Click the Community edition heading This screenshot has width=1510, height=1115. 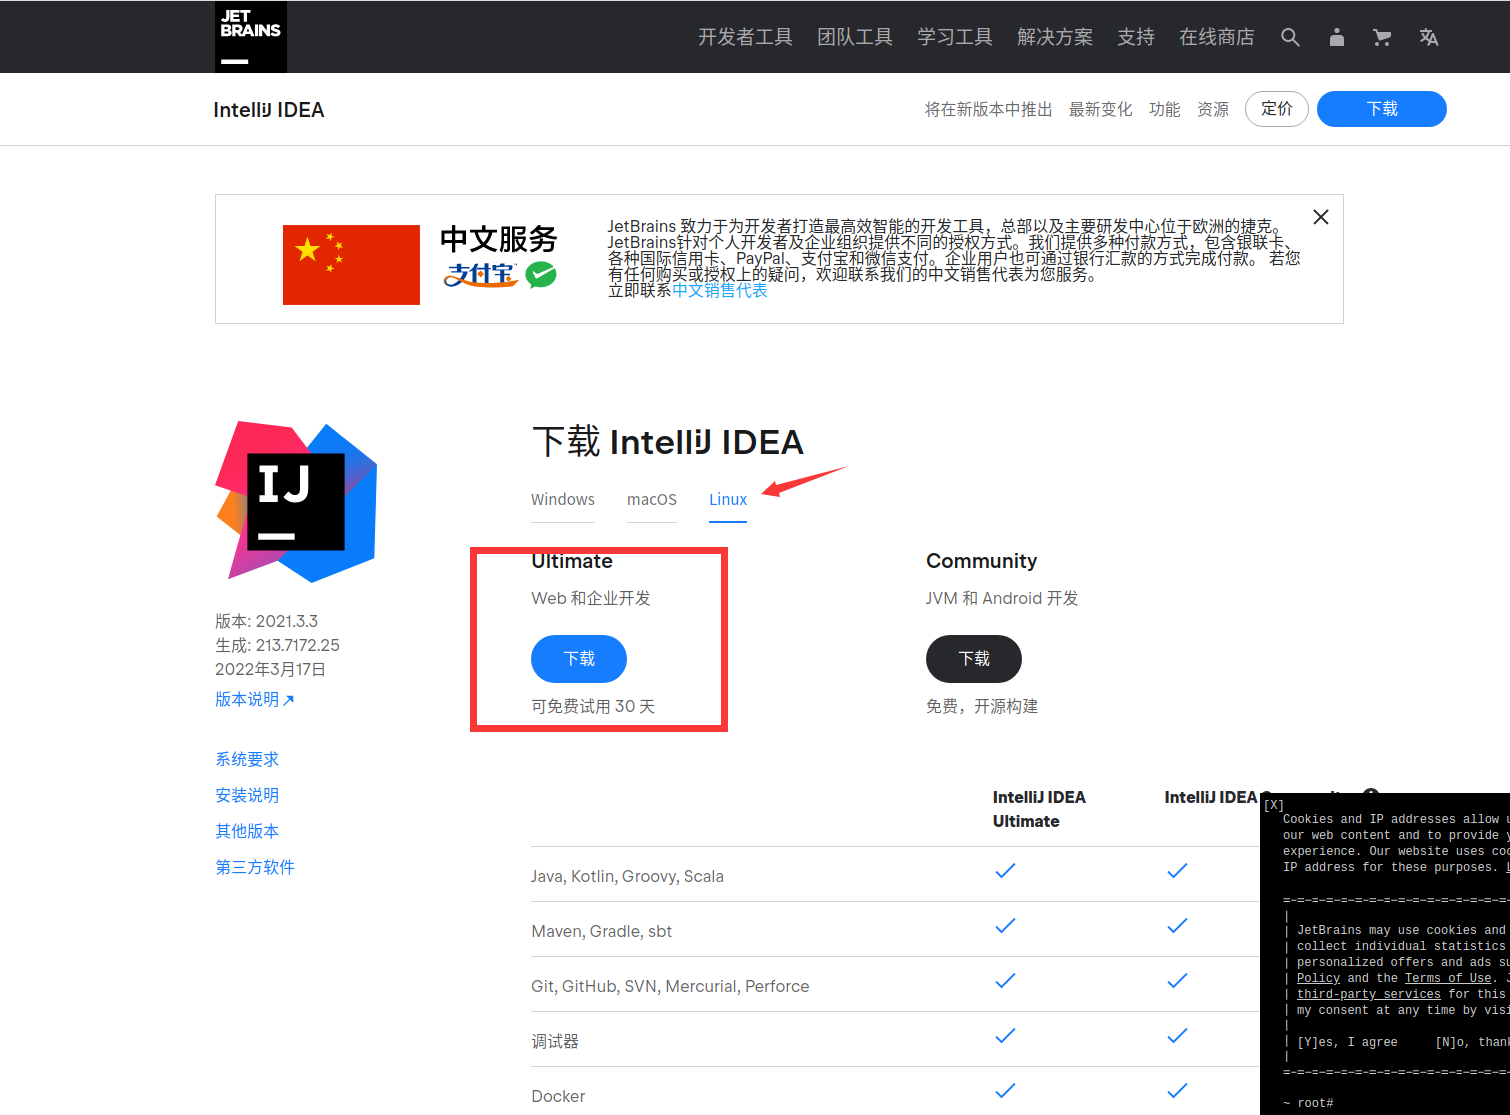982,561
